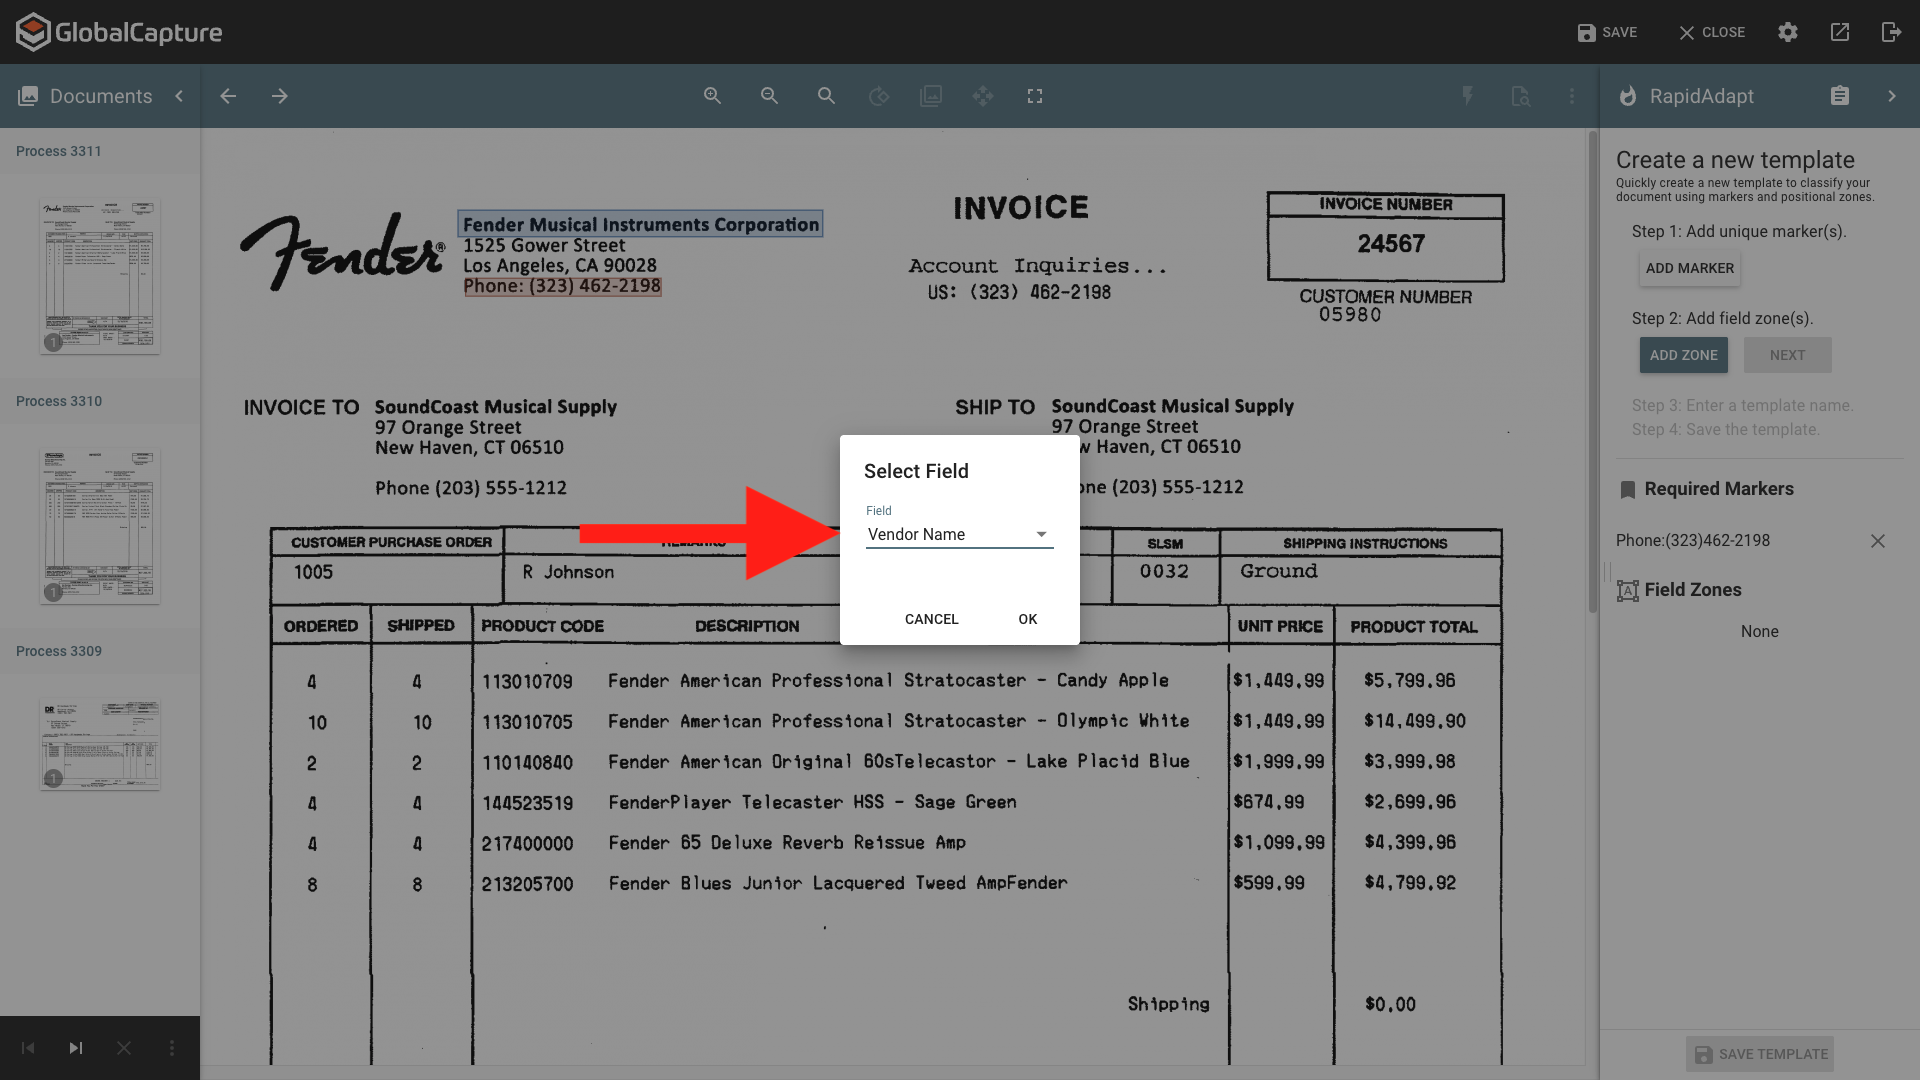Click product code 213205700
The width and height of the screenshot is (1920, 1080).
527,884
